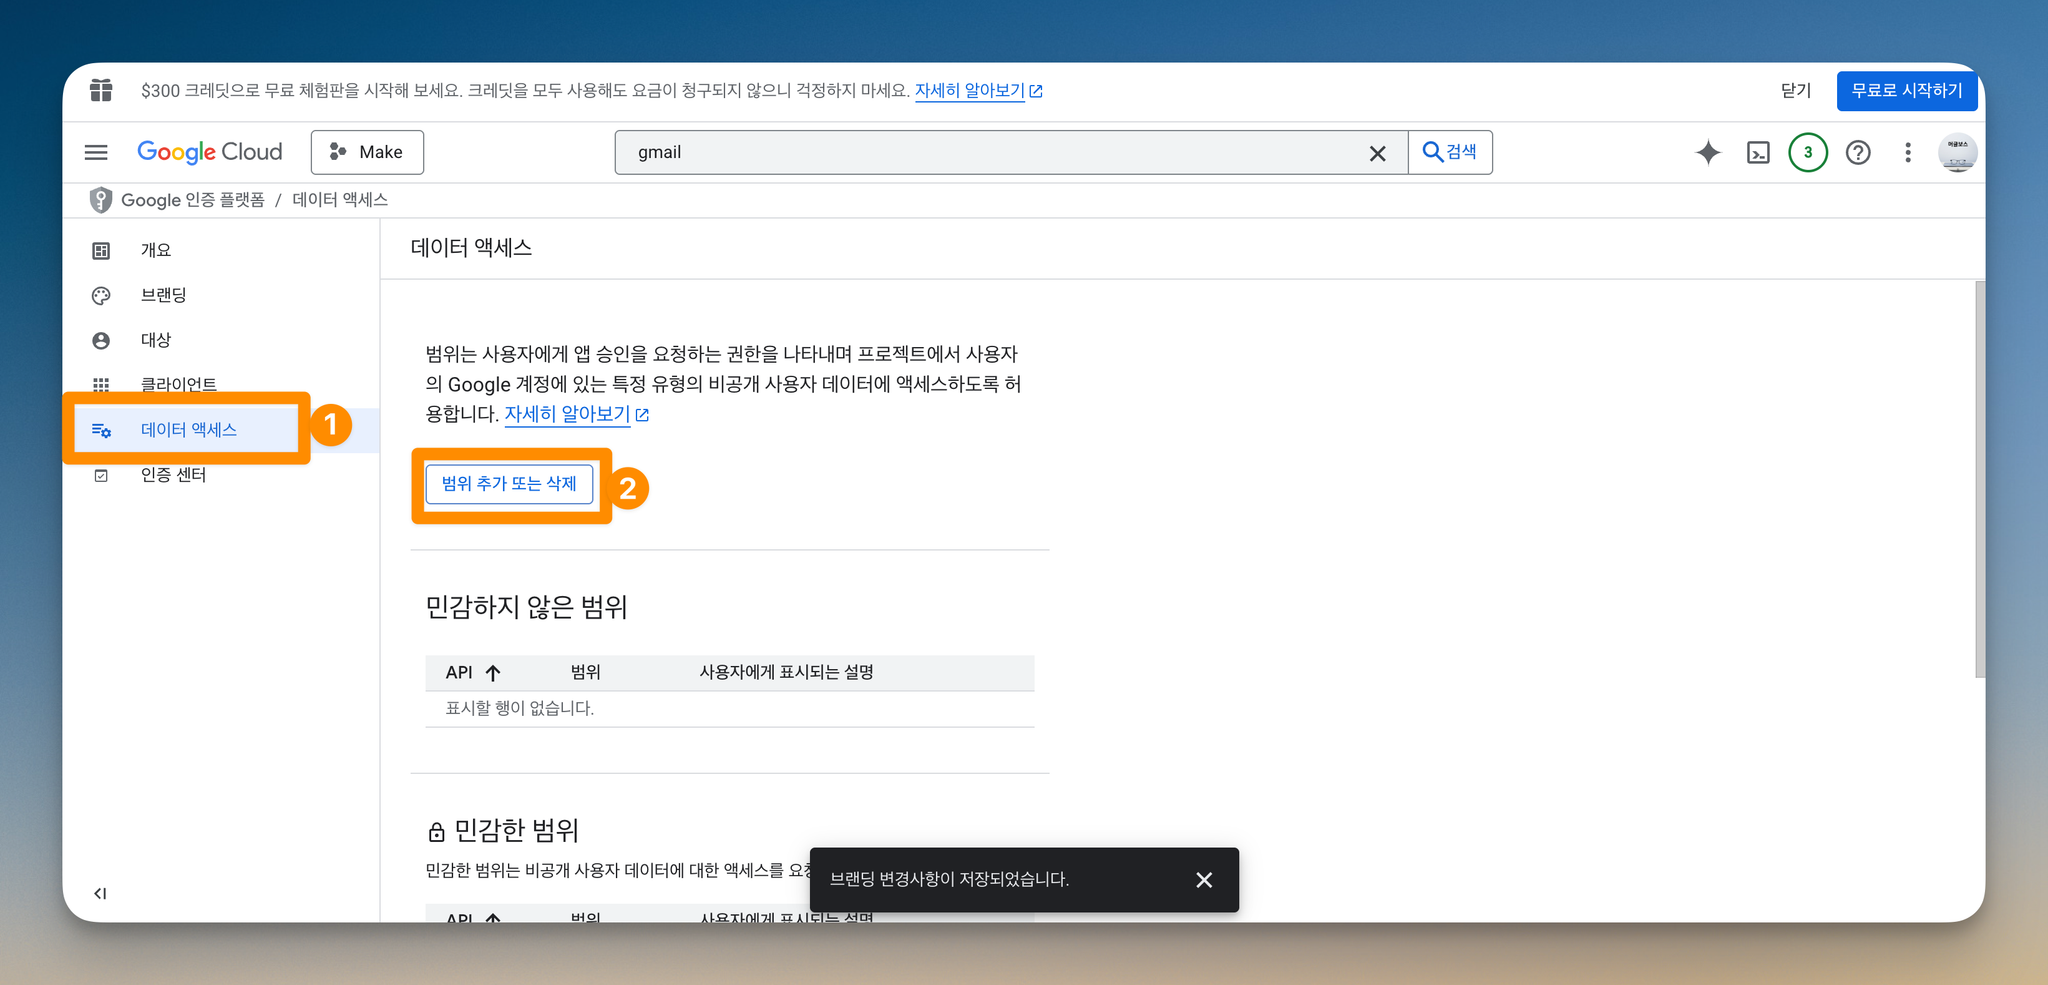The image size is (2048, 985).
Task: Open notifications badge showing 3
Action: point(1808,152)
